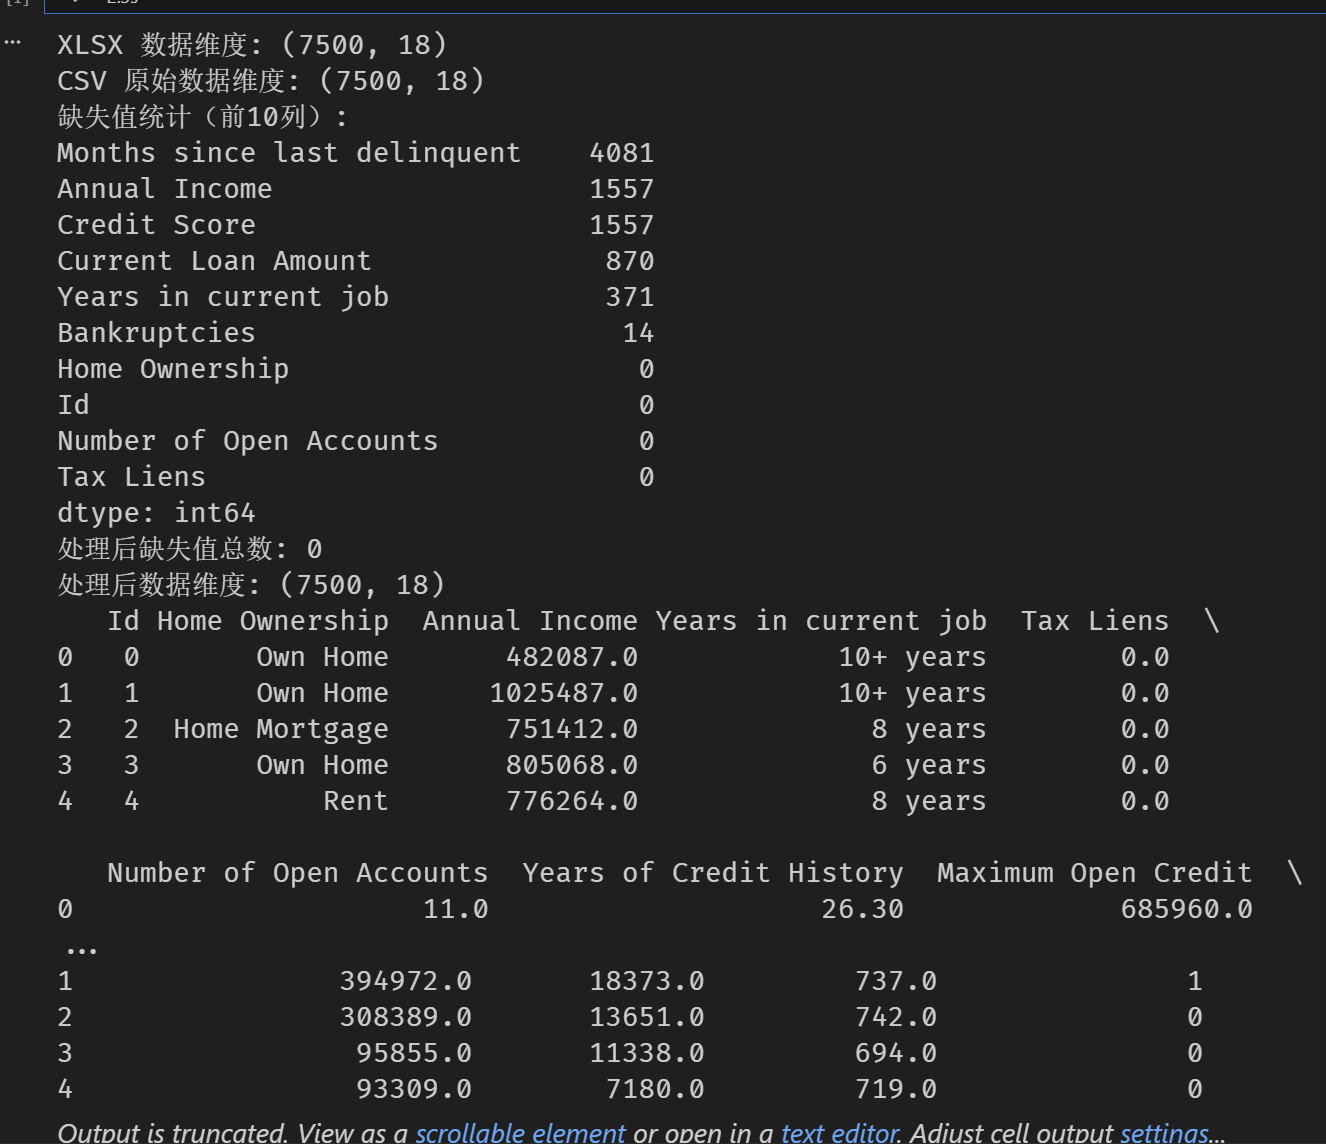Image resolution: width=1326 pixels, height=1144 pixels.
Task: Click the 'XLSX 数据维度' output line
Action: 252,45
